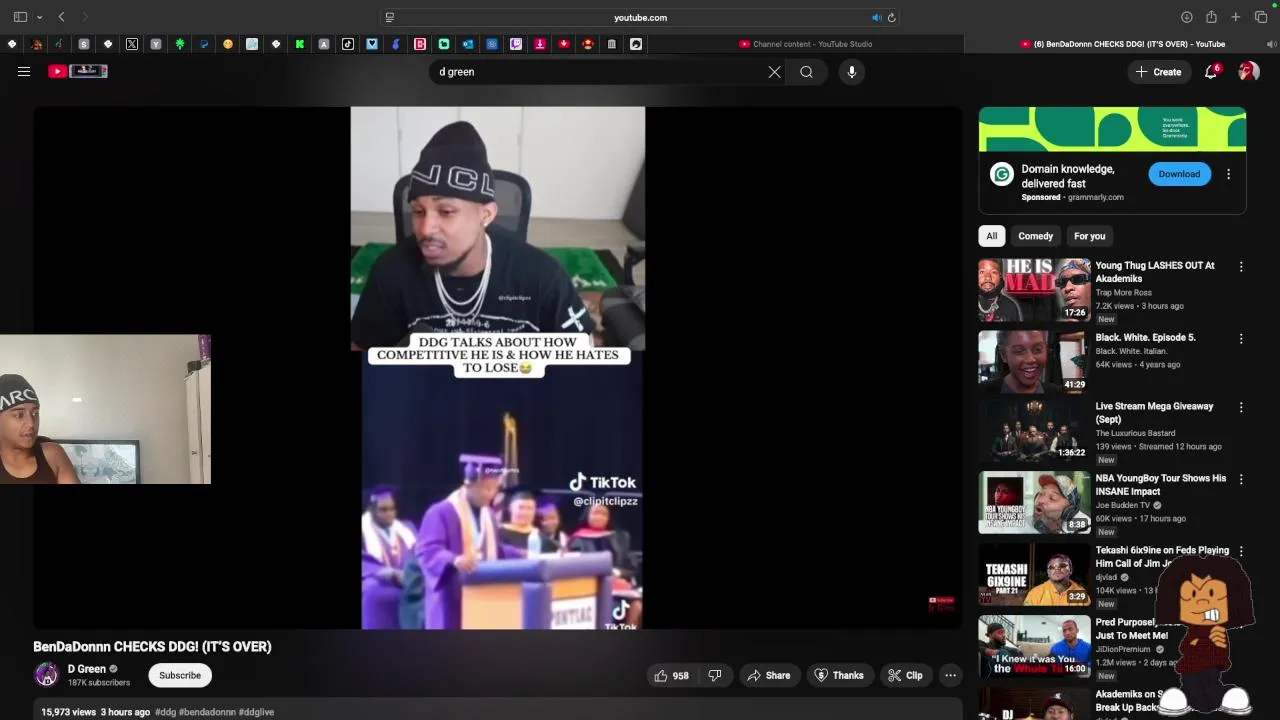Select the BenDaDonnn CHECKS DDG YouTube tab
Screen dimensions: 1280x720
(x=1123, y=44)
